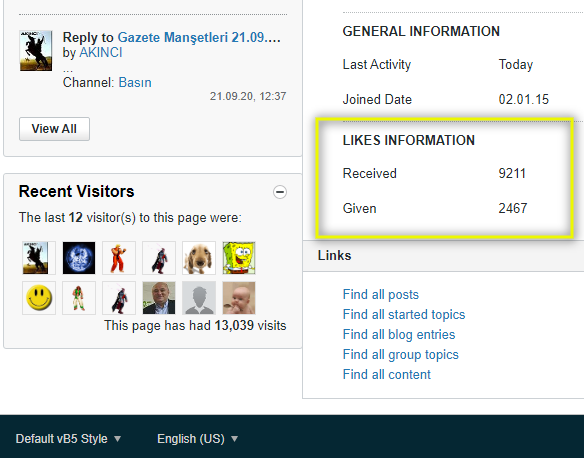Select timestamp 21.09.20, 12:37
Image resolution: width=584 pixels, height=458 pixels.
click(x=248, y=96)
